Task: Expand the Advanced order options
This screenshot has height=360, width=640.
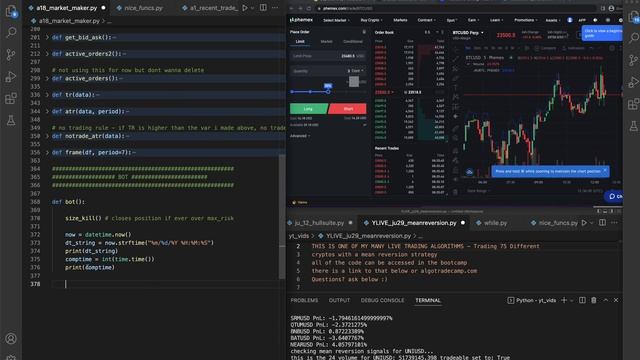Action: coord(300,136)
